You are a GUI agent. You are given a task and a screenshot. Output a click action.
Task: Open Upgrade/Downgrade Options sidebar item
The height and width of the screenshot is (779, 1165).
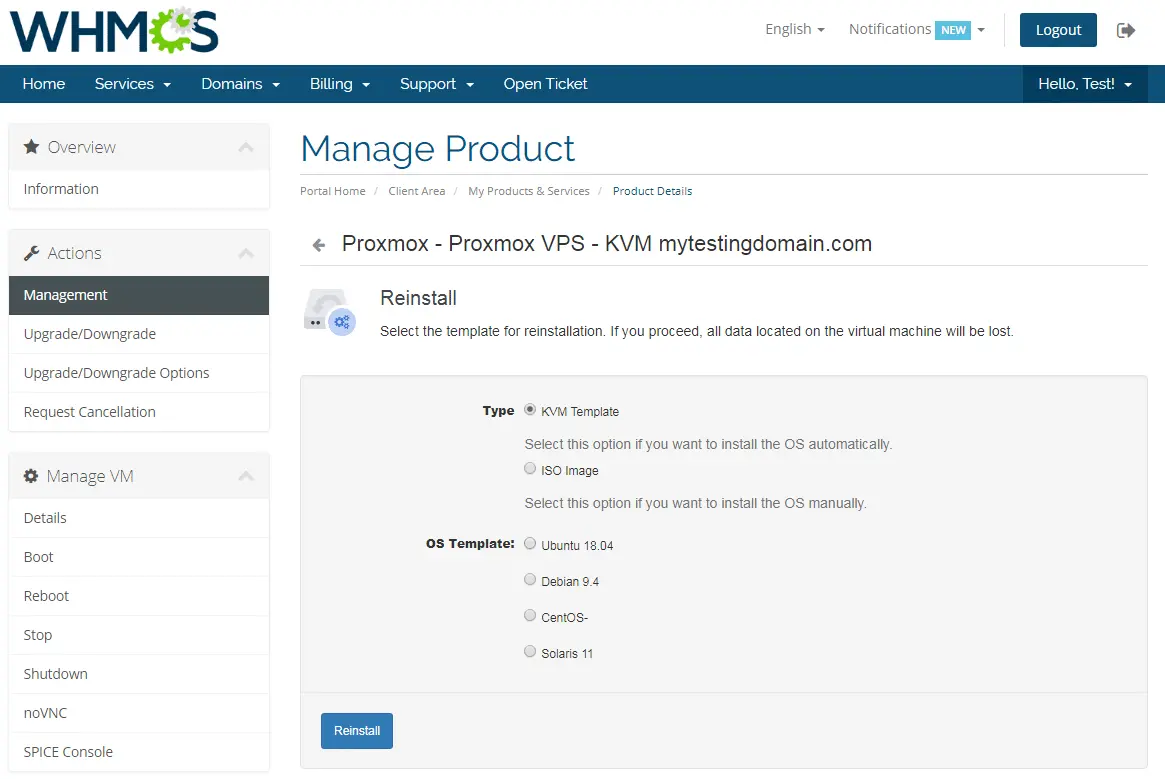point(139,373)
